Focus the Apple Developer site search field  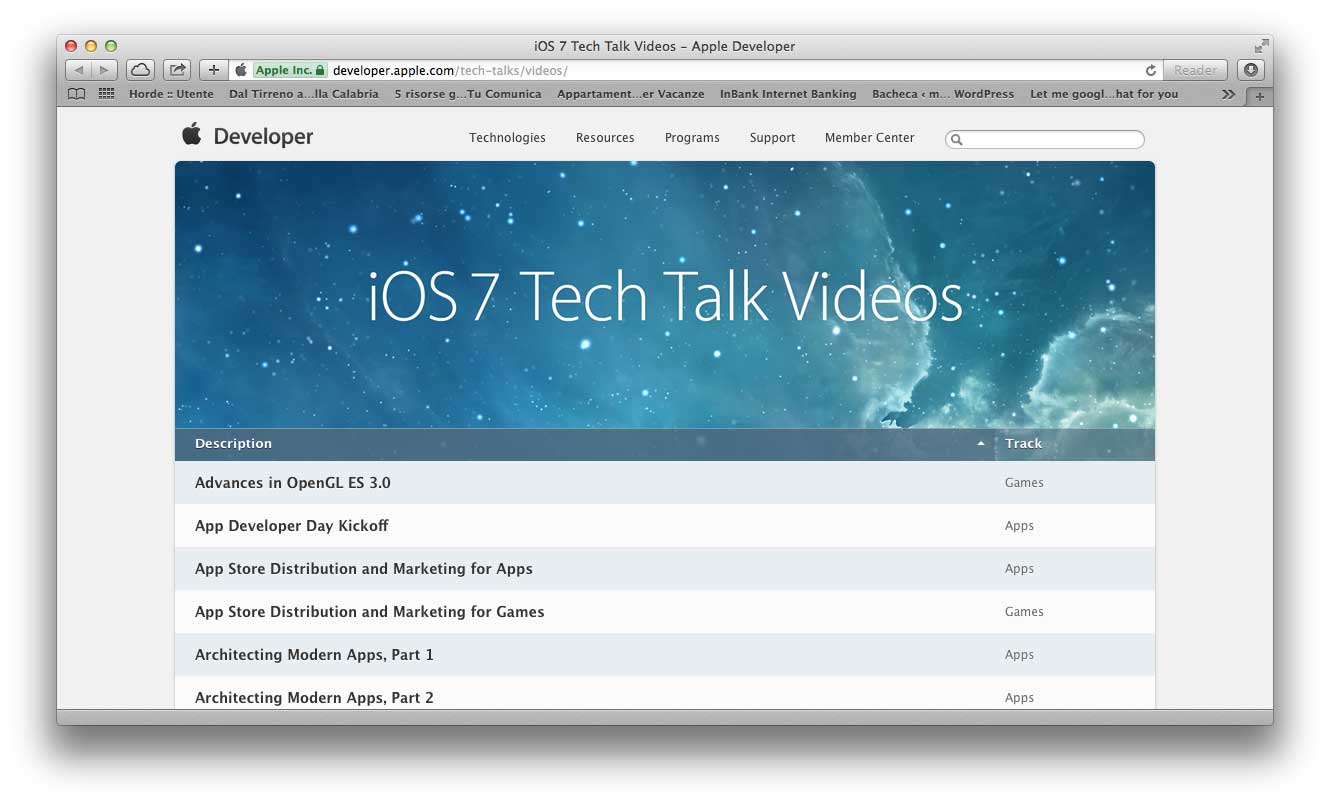point(1045,140)
